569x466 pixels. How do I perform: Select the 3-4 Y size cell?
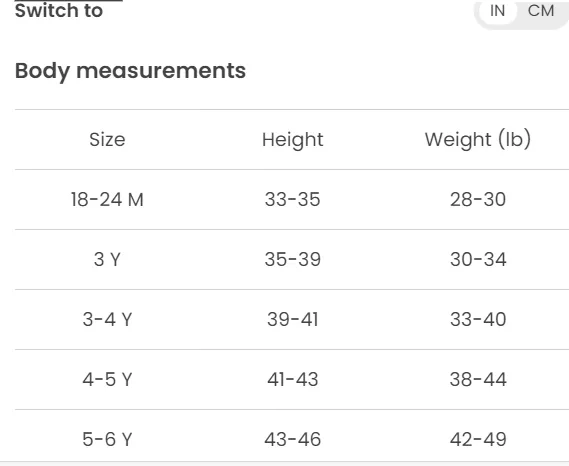(107, 319)
